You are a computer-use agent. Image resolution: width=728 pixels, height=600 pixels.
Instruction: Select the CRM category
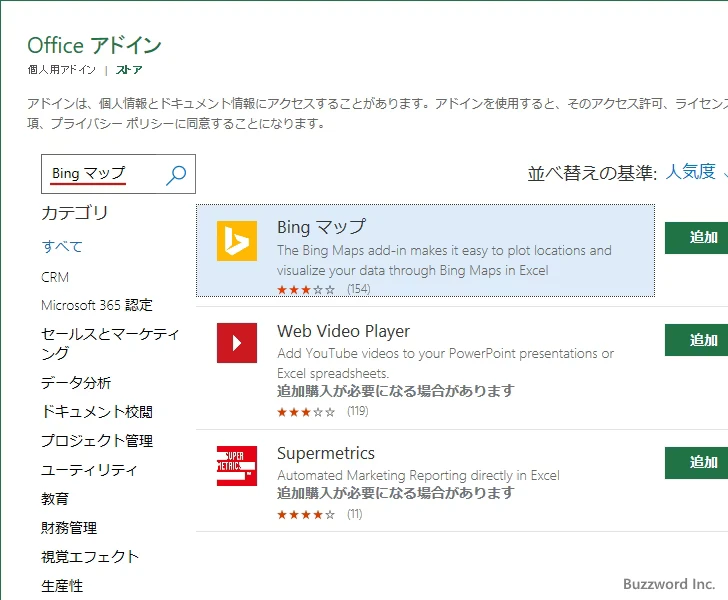[55, 277]
